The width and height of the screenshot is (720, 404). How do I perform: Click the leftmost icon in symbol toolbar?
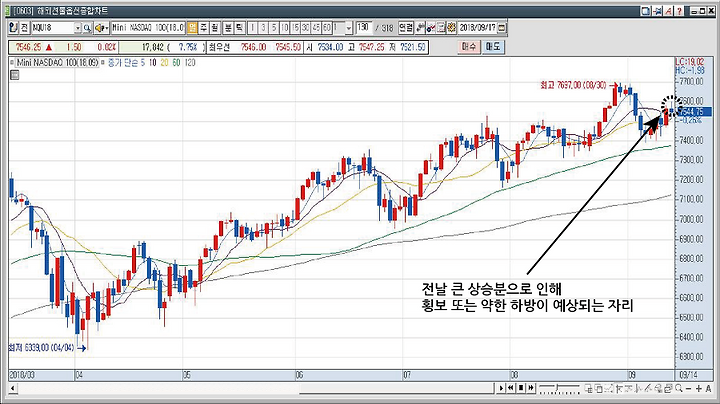click(13, 28)
